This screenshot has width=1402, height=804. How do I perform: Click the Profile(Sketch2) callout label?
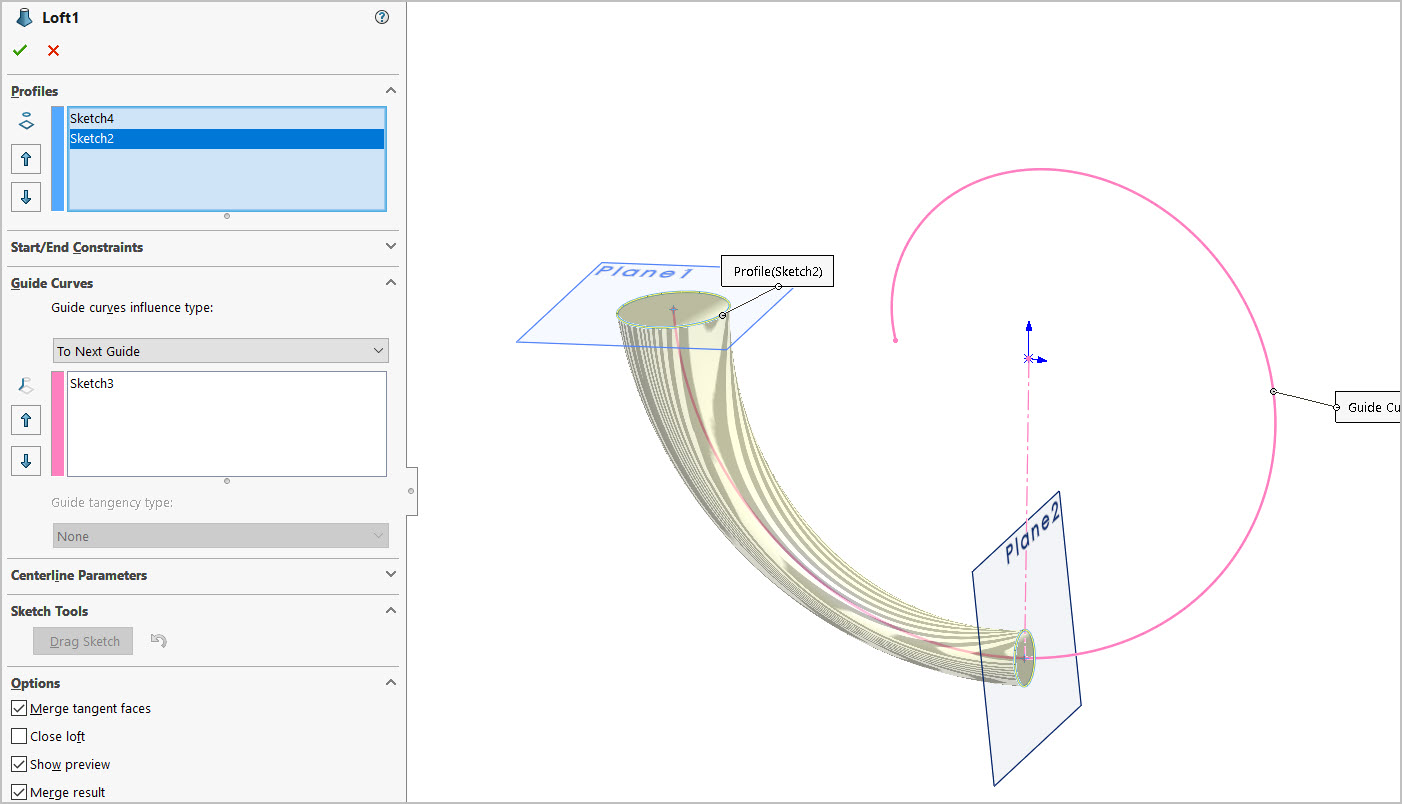point(777,271)
